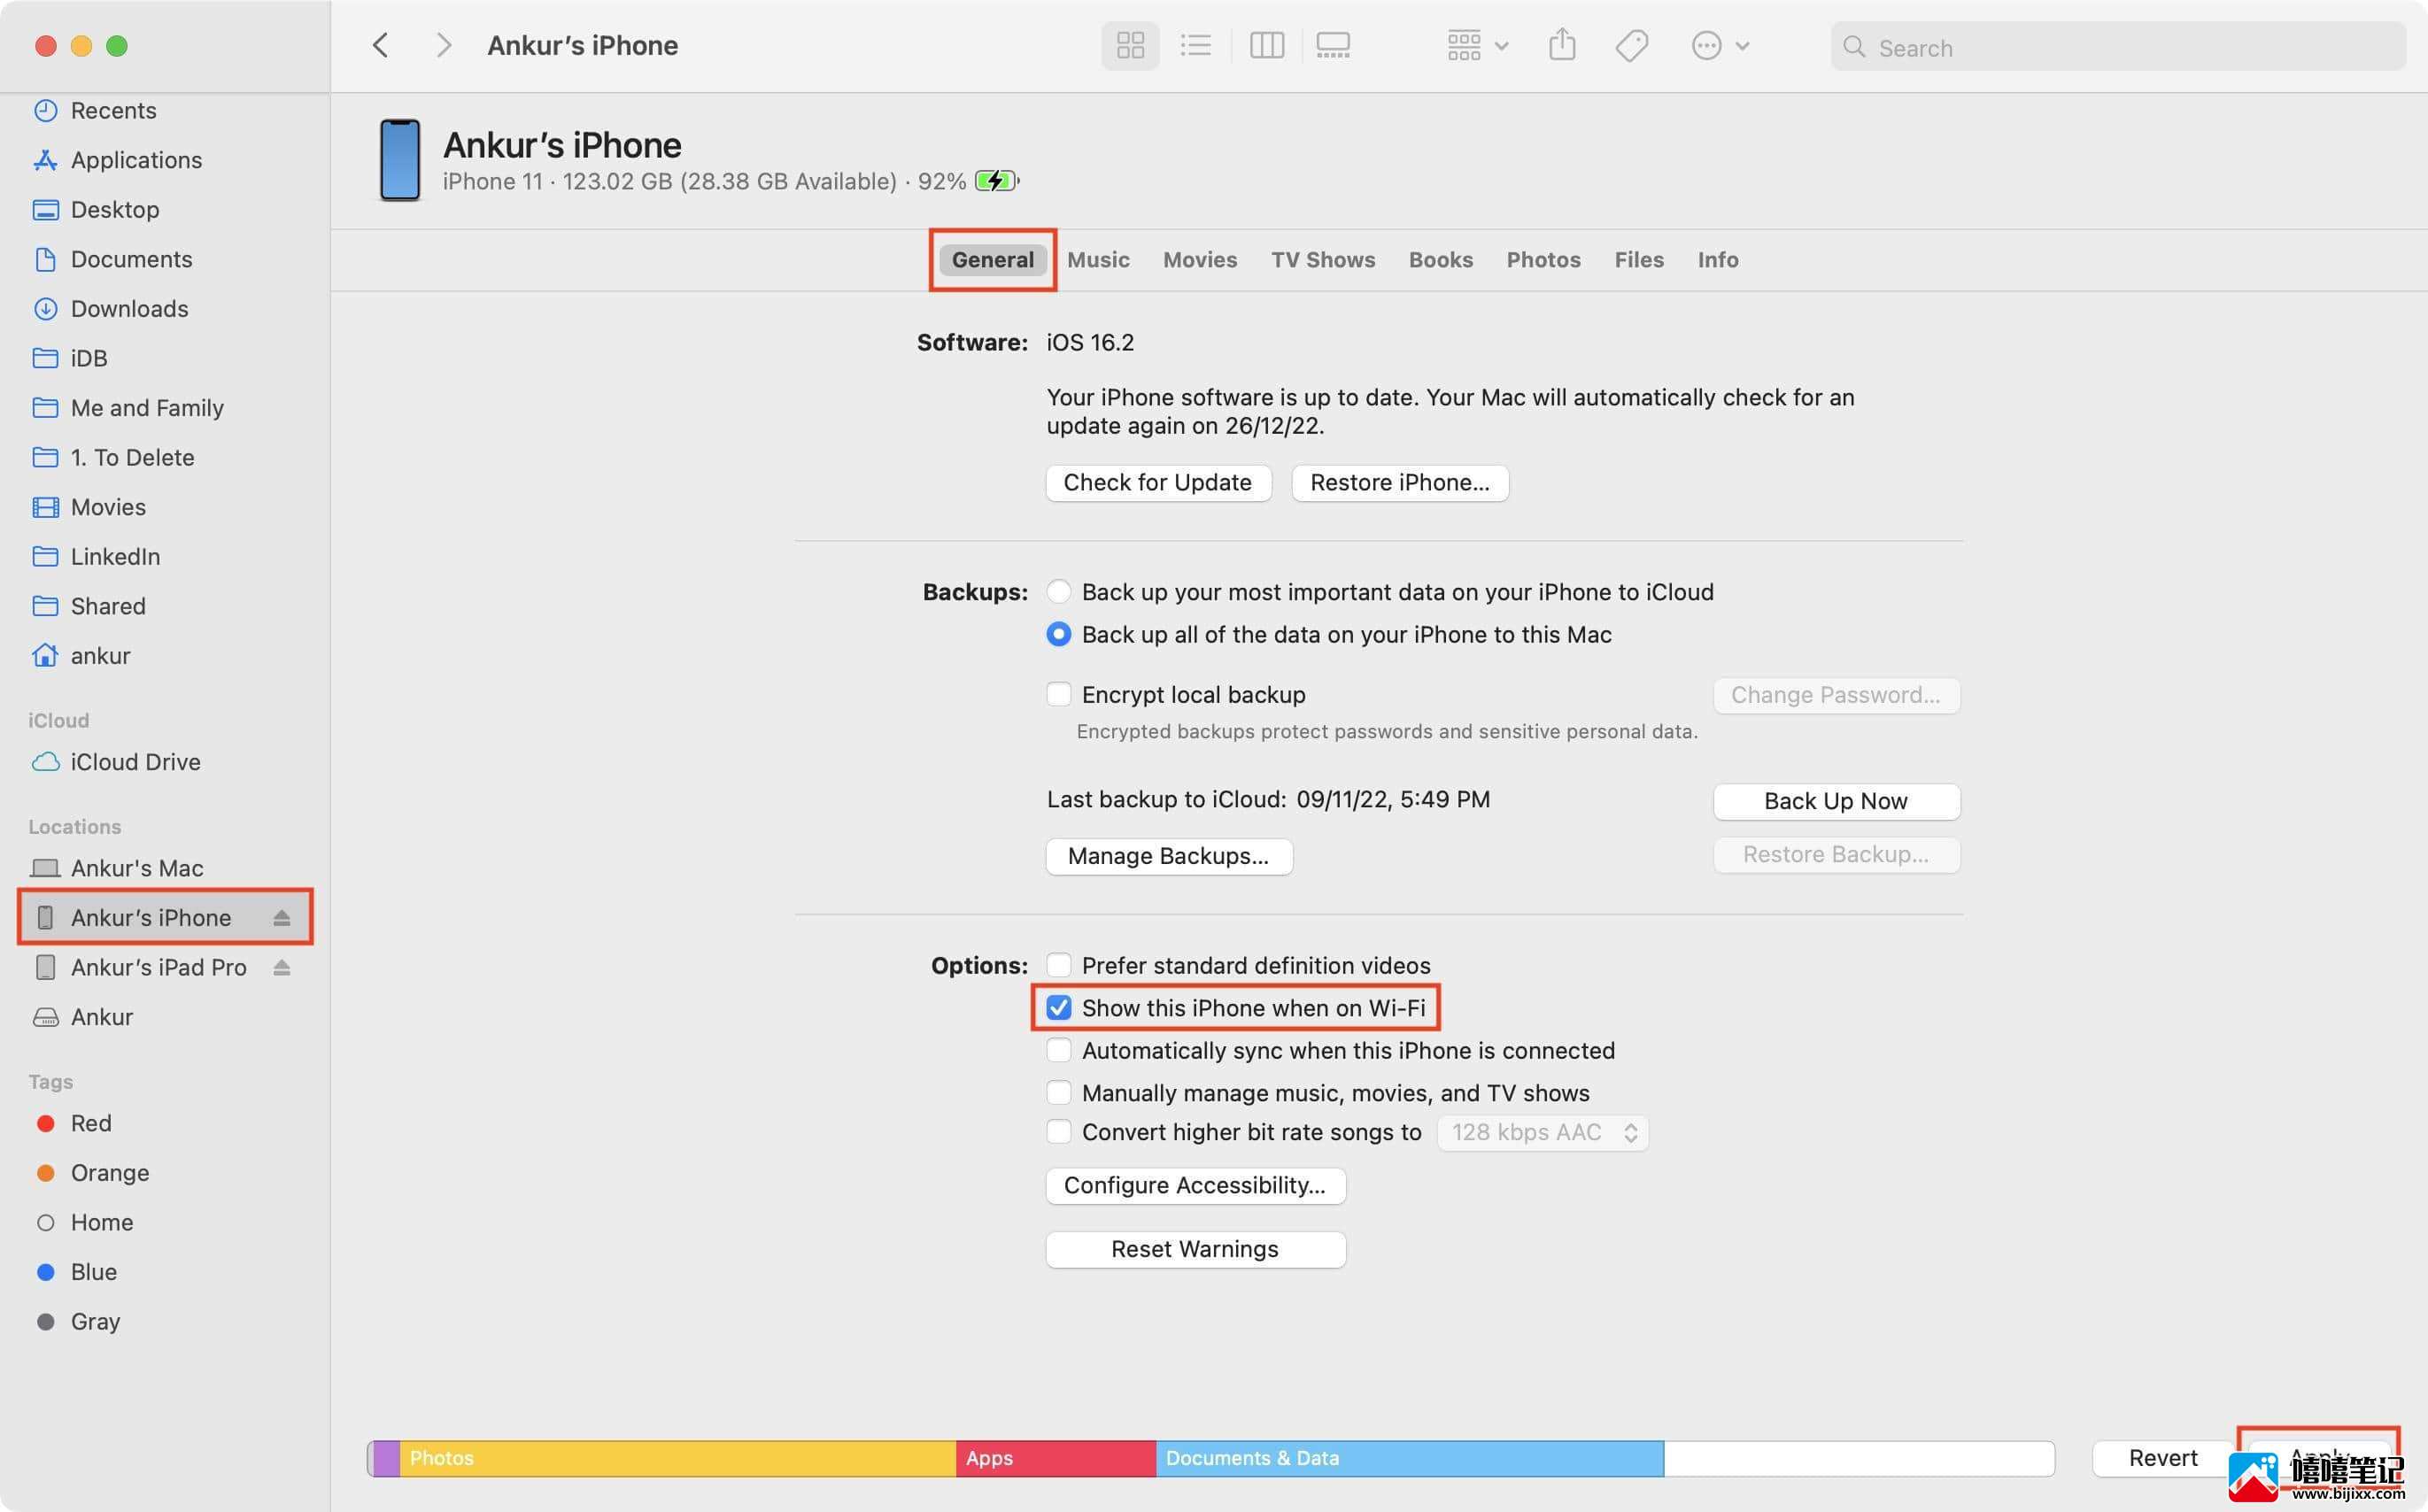2428x1512 pixels.
Task: Open the group-by items dropdown
Action: [x=1477, y=45]
